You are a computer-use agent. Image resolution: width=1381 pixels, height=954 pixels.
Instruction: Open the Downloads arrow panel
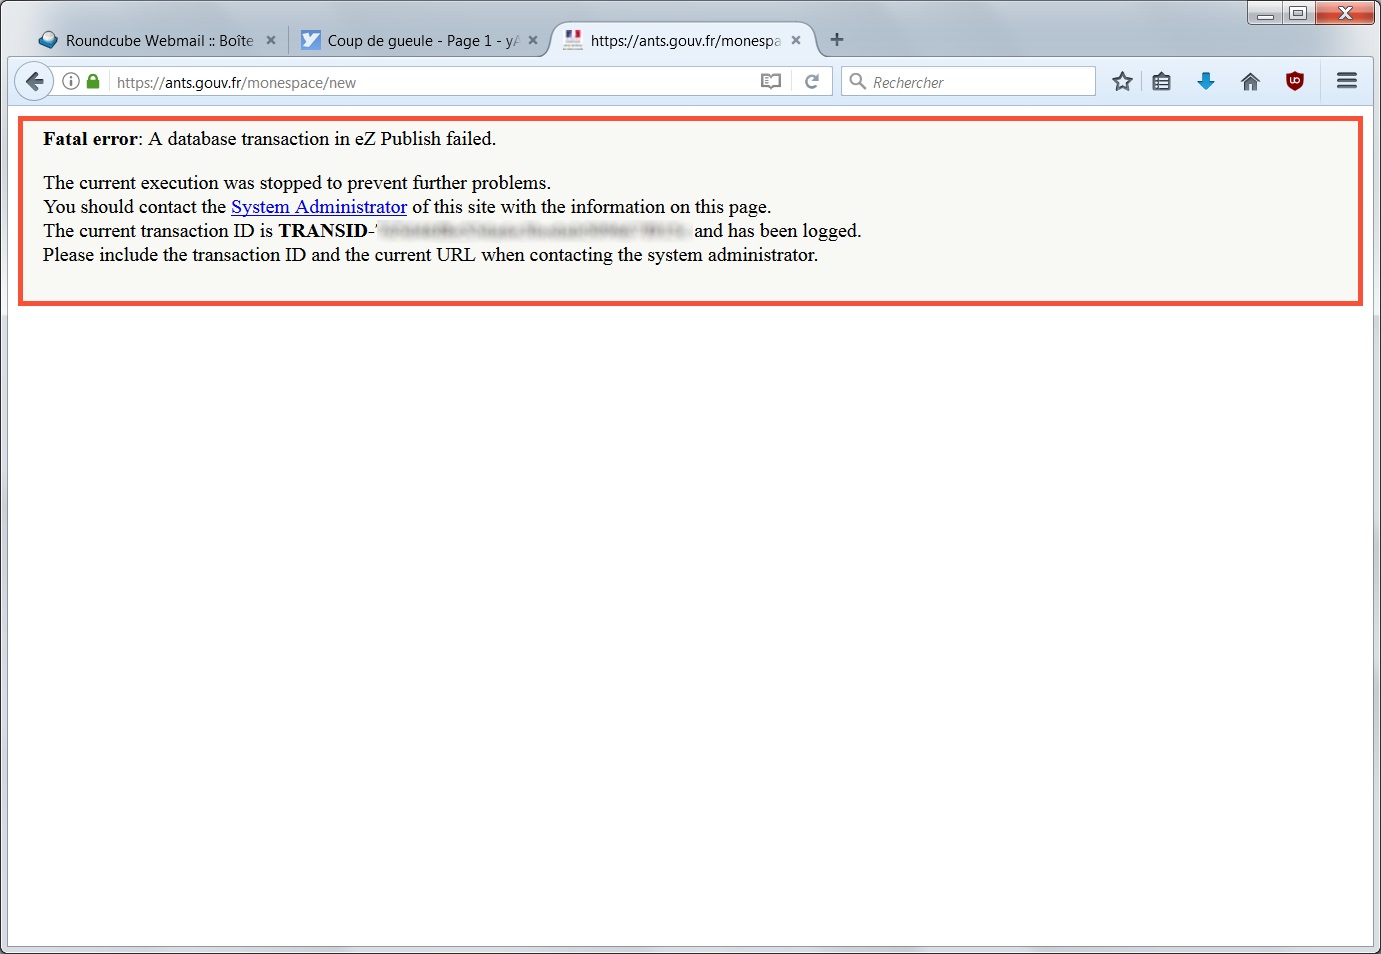pyautogui.click(x=1206, y=82)
